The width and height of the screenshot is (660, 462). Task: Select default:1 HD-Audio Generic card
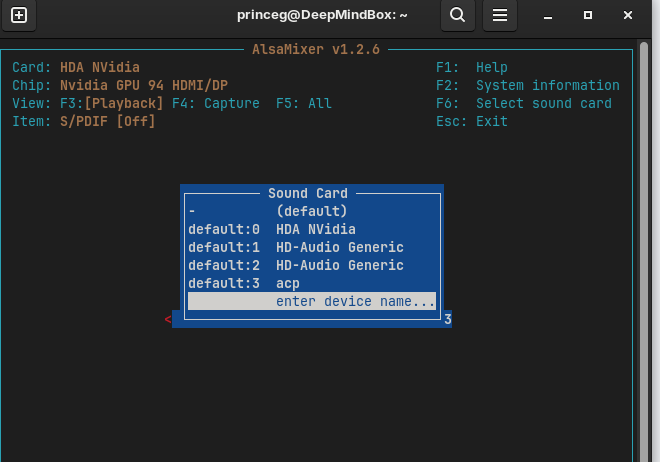(x=311, y=247)
